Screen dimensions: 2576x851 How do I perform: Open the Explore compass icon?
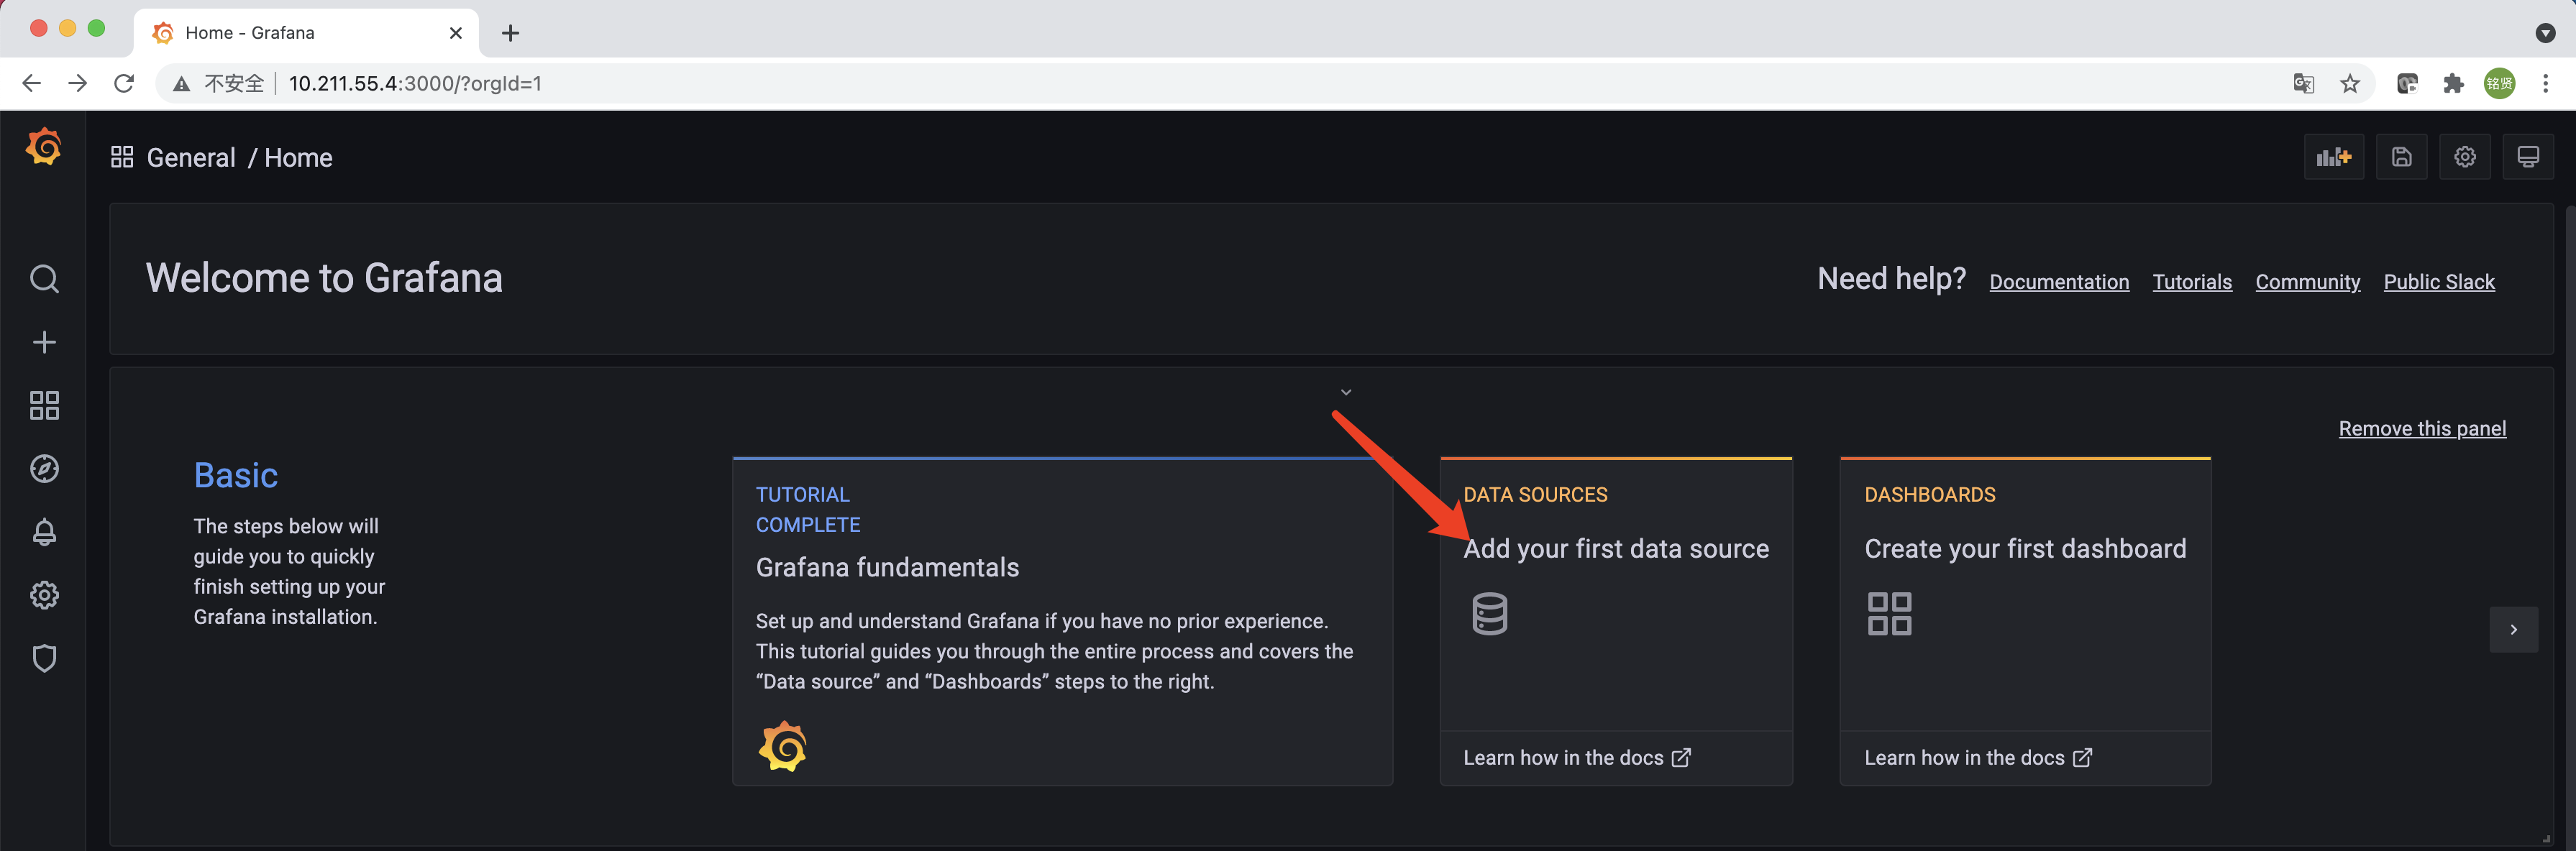pos(44,468)
